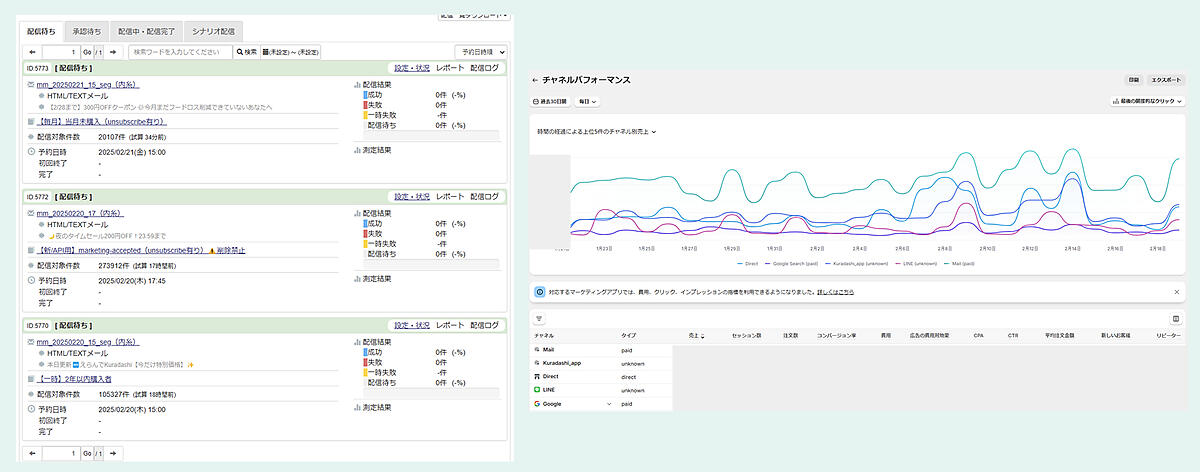Go to next page with top right arrow

pyautogui.click(x=112, y=52)
